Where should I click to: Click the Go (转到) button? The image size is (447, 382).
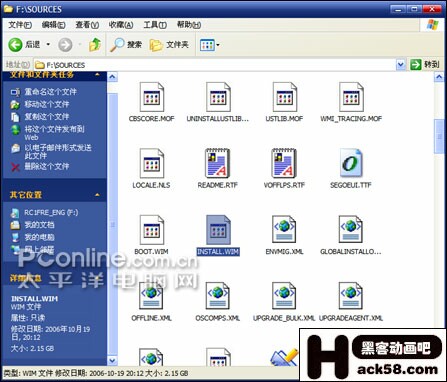(x=425, y=64)
